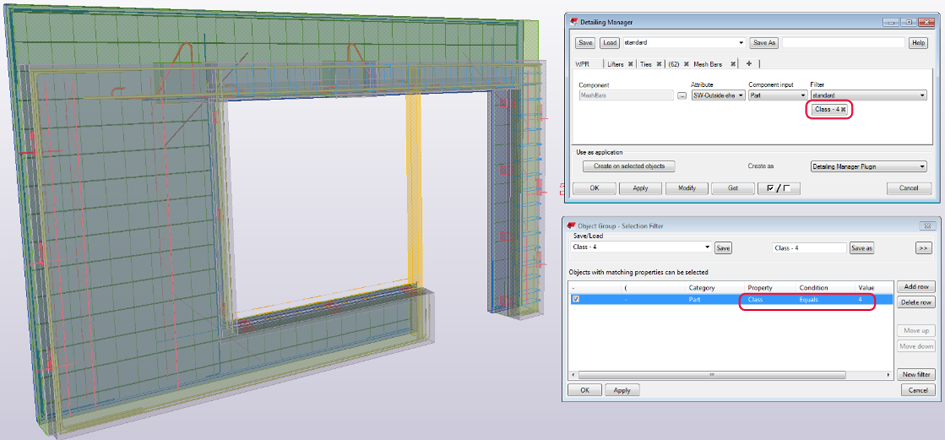945x440 pixels.
Task: Switch to the WPR tab
Action: 582,64
